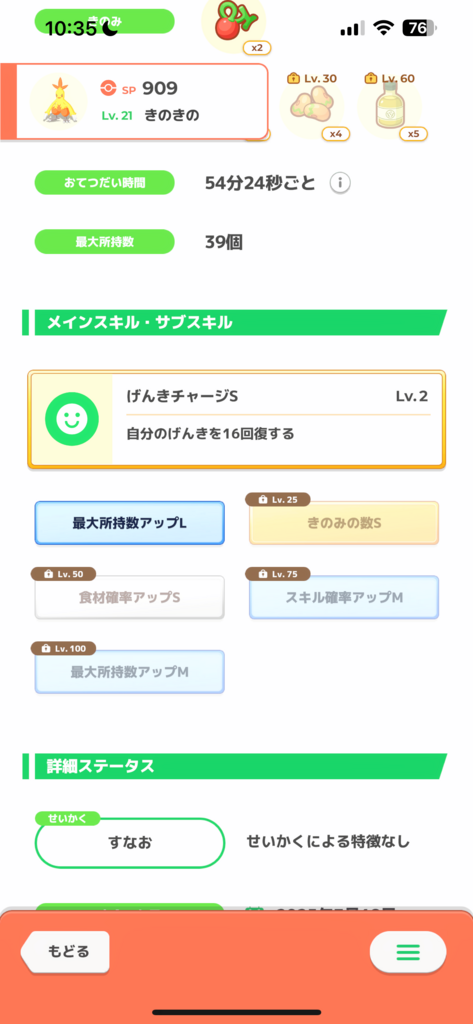Tap the すなお nature box
The width and height of the screenshot is (473, 1024).
coord(129,842)
